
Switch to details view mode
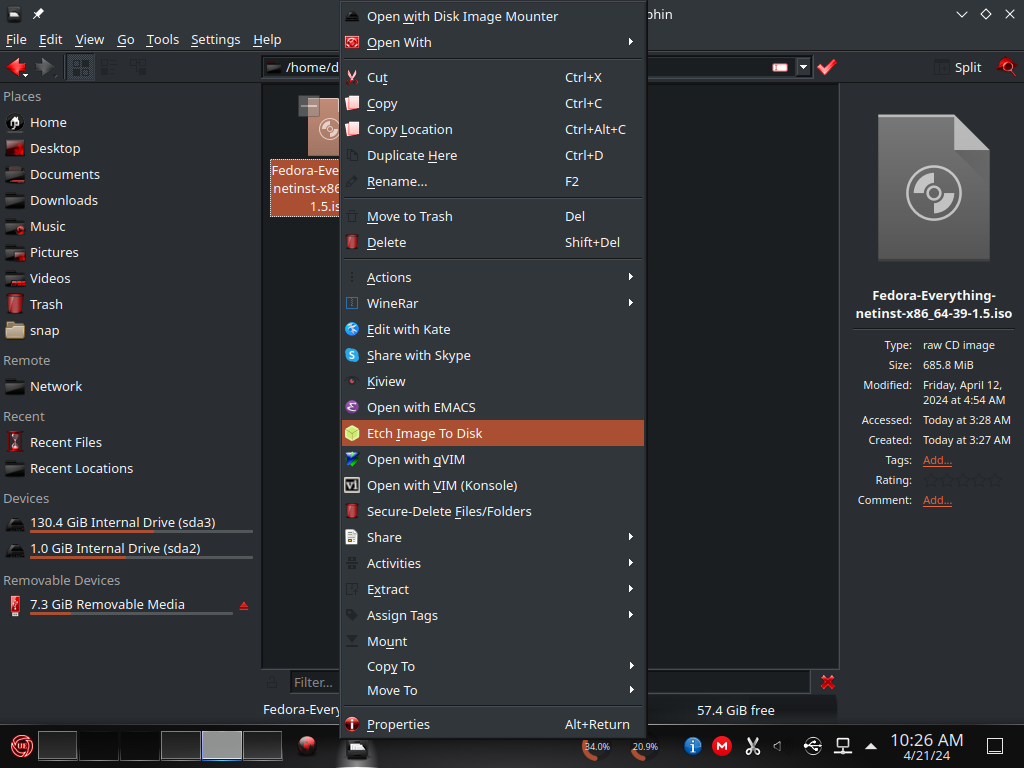(x=138, y=67)
